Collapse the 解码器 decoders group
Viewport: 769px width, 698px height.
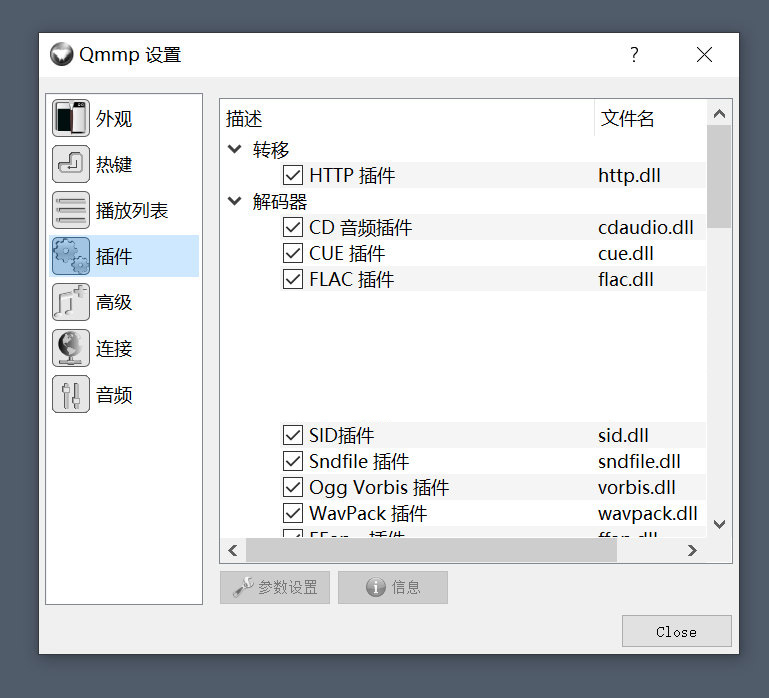tap(235, 202)
